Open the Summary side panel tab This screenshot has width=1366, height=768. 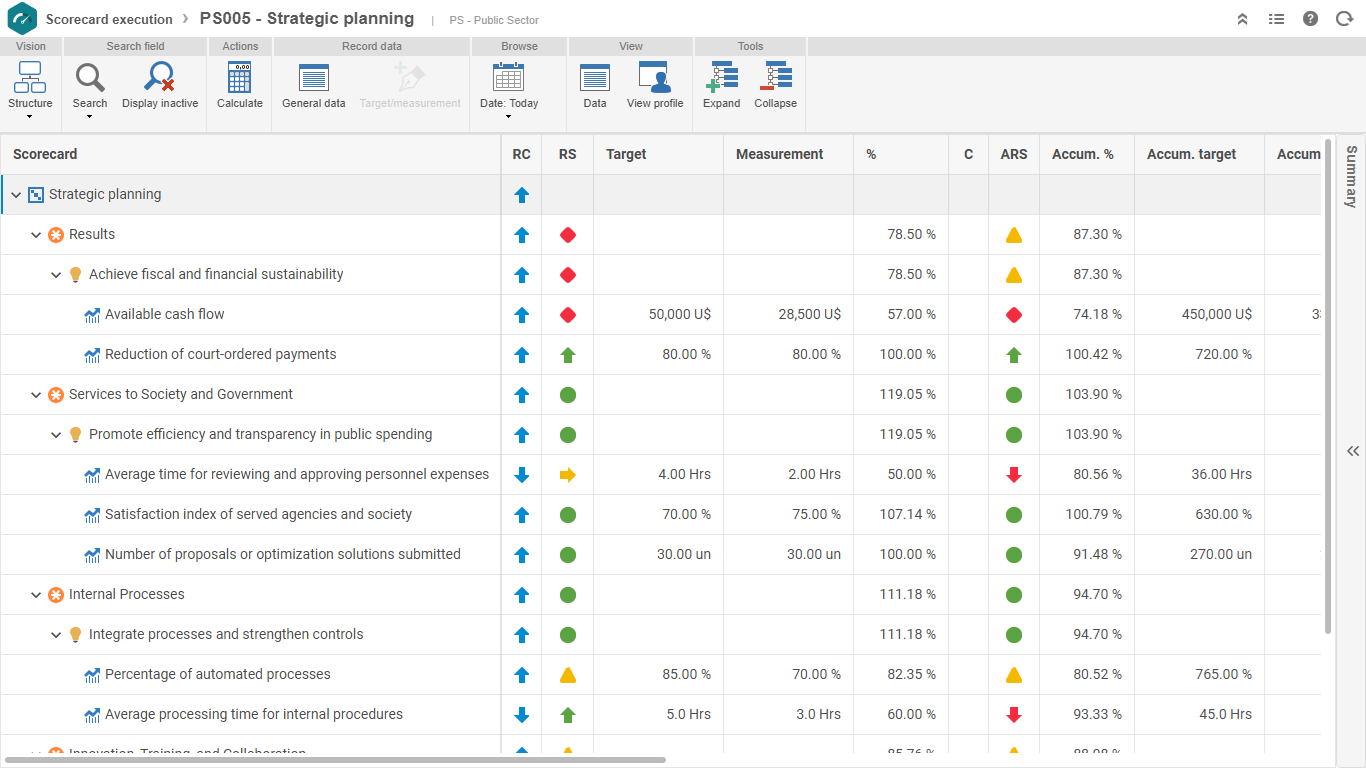(1351, 176)
